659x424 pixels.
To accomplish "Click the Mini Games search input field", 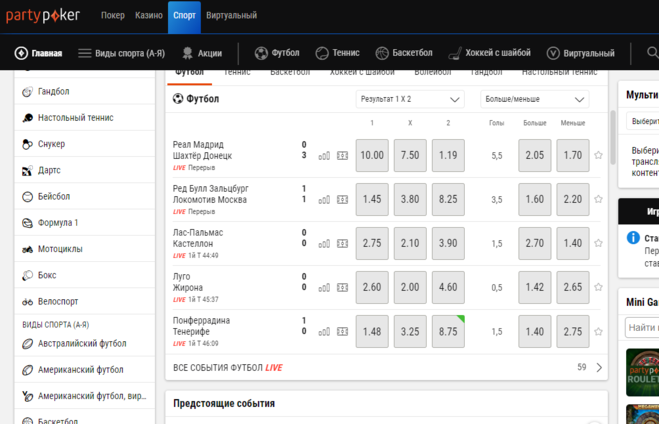I will 641,328.
